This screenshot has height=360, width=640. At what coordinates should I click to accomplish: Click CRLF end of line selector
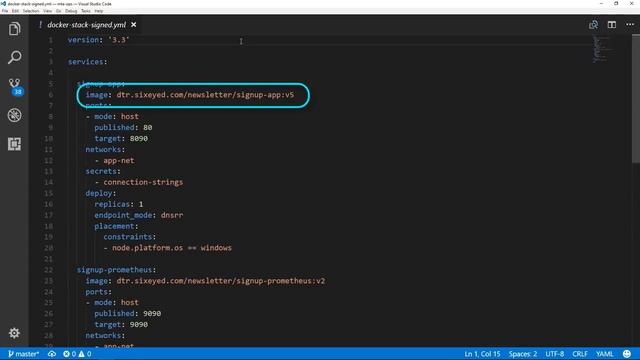[580, 354]
